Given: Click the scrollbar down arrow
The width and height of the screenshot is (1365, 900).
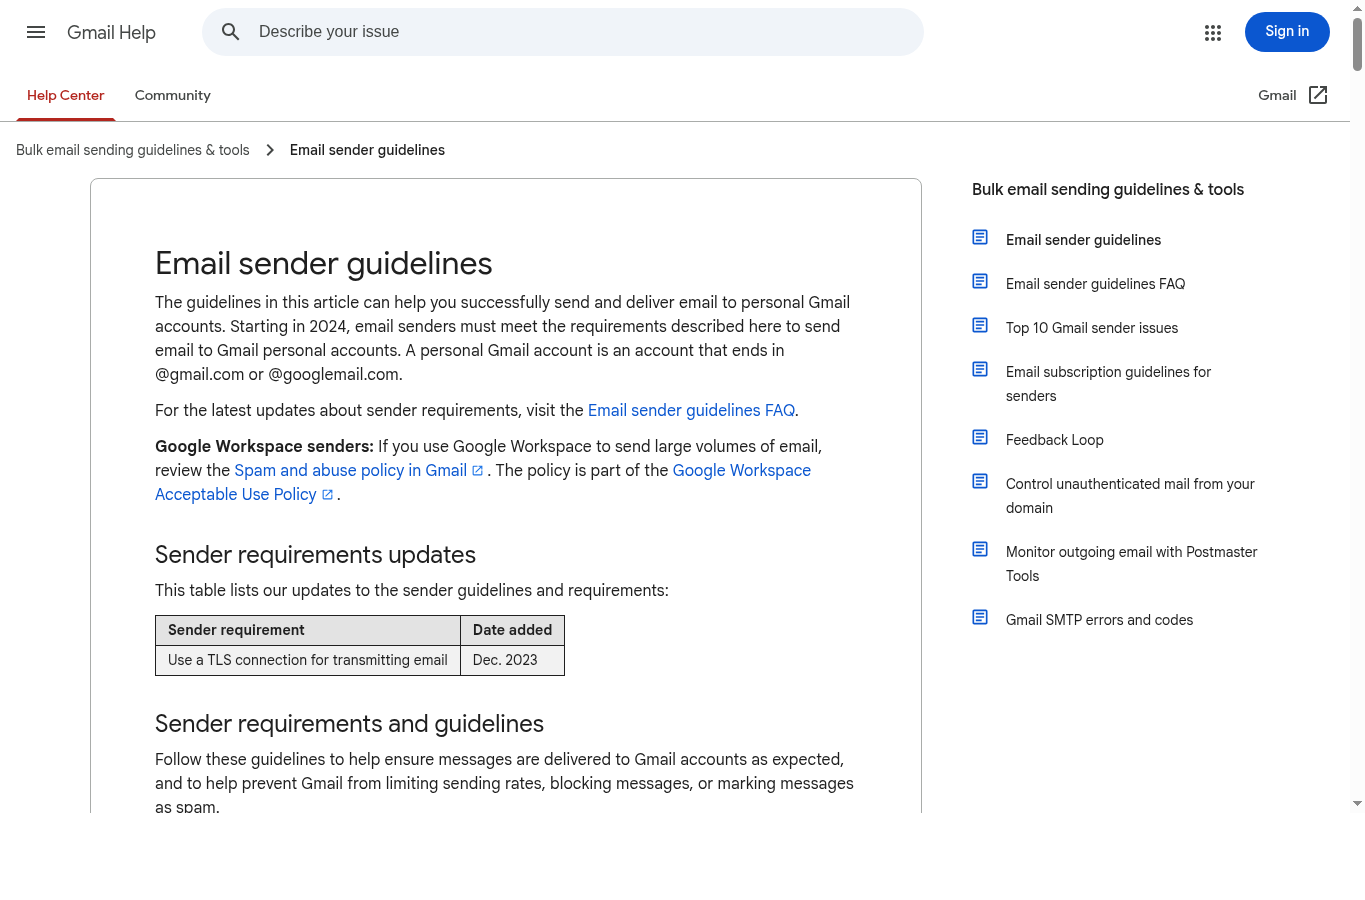Looking at the screenshot, I should (x=1357, y=803).
